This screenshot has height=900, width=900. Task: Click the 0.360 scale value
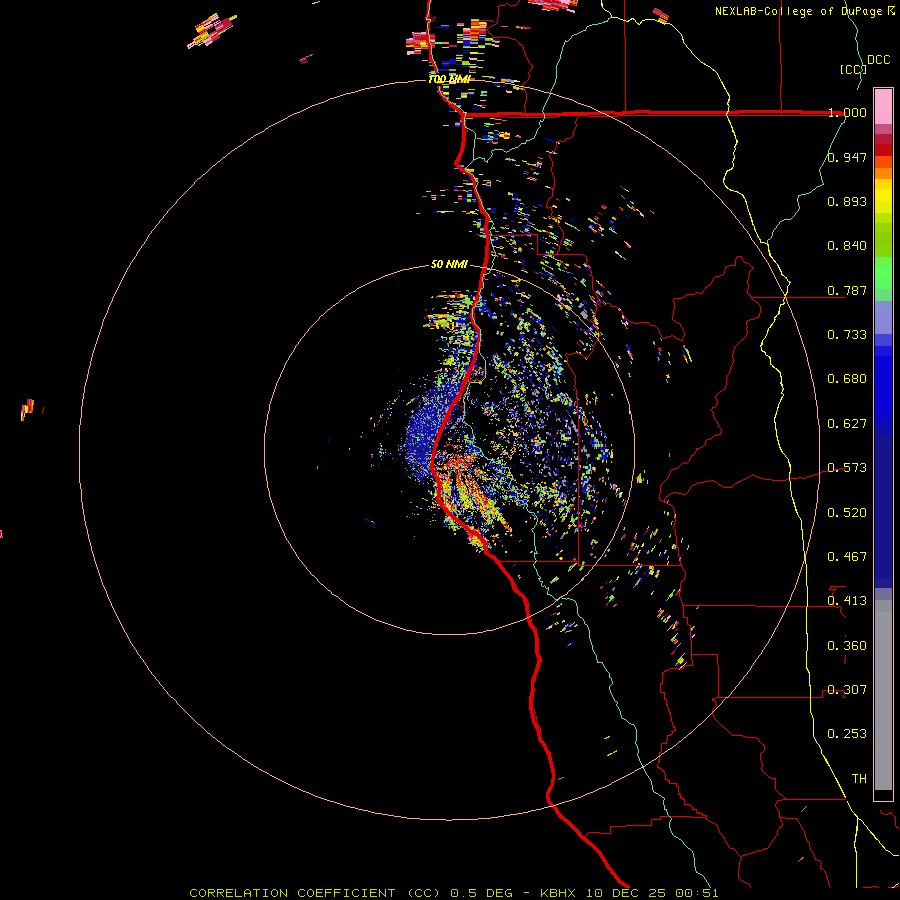847,646
